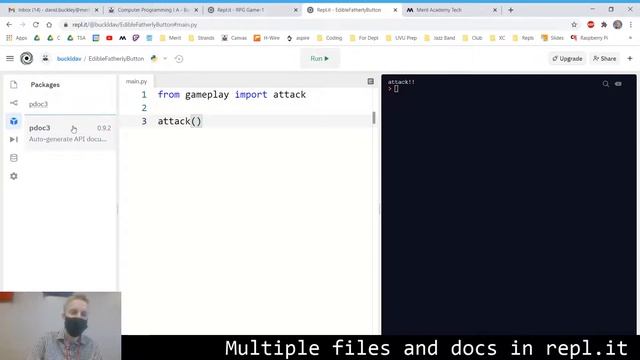Screen dimensions: 640x360
Task: Click code line 1 import statement
Action: click(x=232, y=95)
